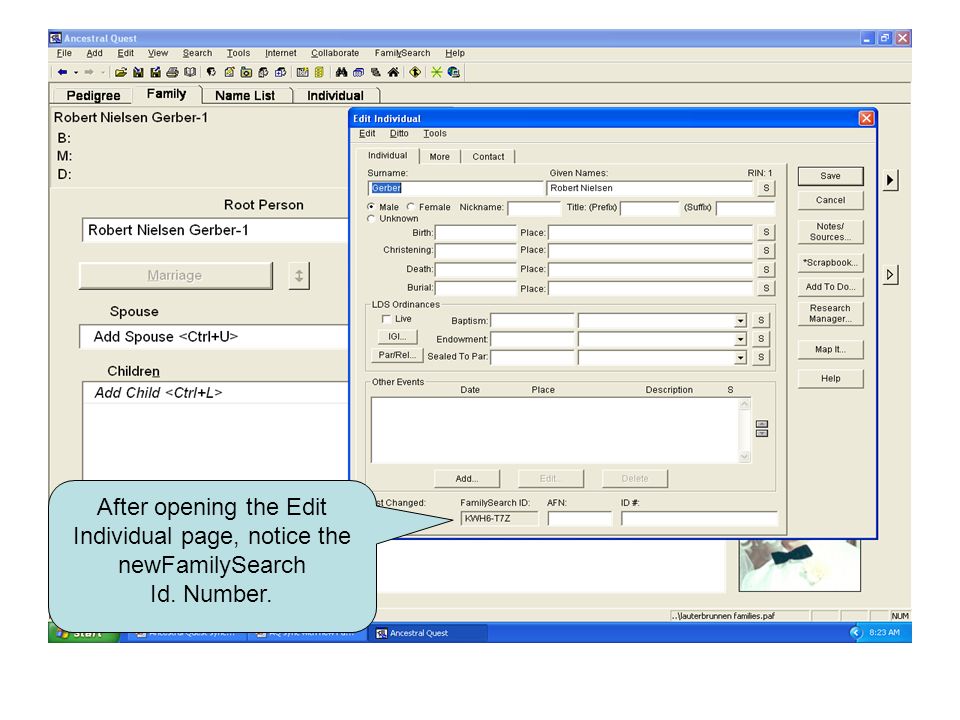The image size is (960, 720).
Task: Click the Notes page icon in toolbar
Action: 229,72
